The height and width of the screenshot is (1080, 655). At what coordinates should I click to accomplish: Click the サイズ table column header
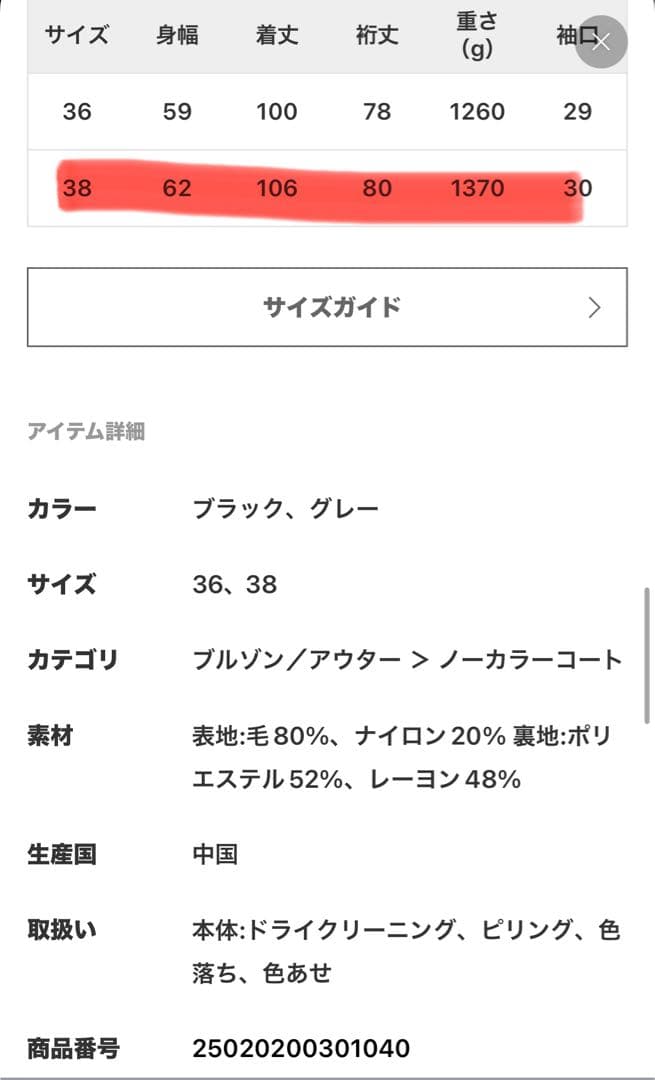click(77, 36)
